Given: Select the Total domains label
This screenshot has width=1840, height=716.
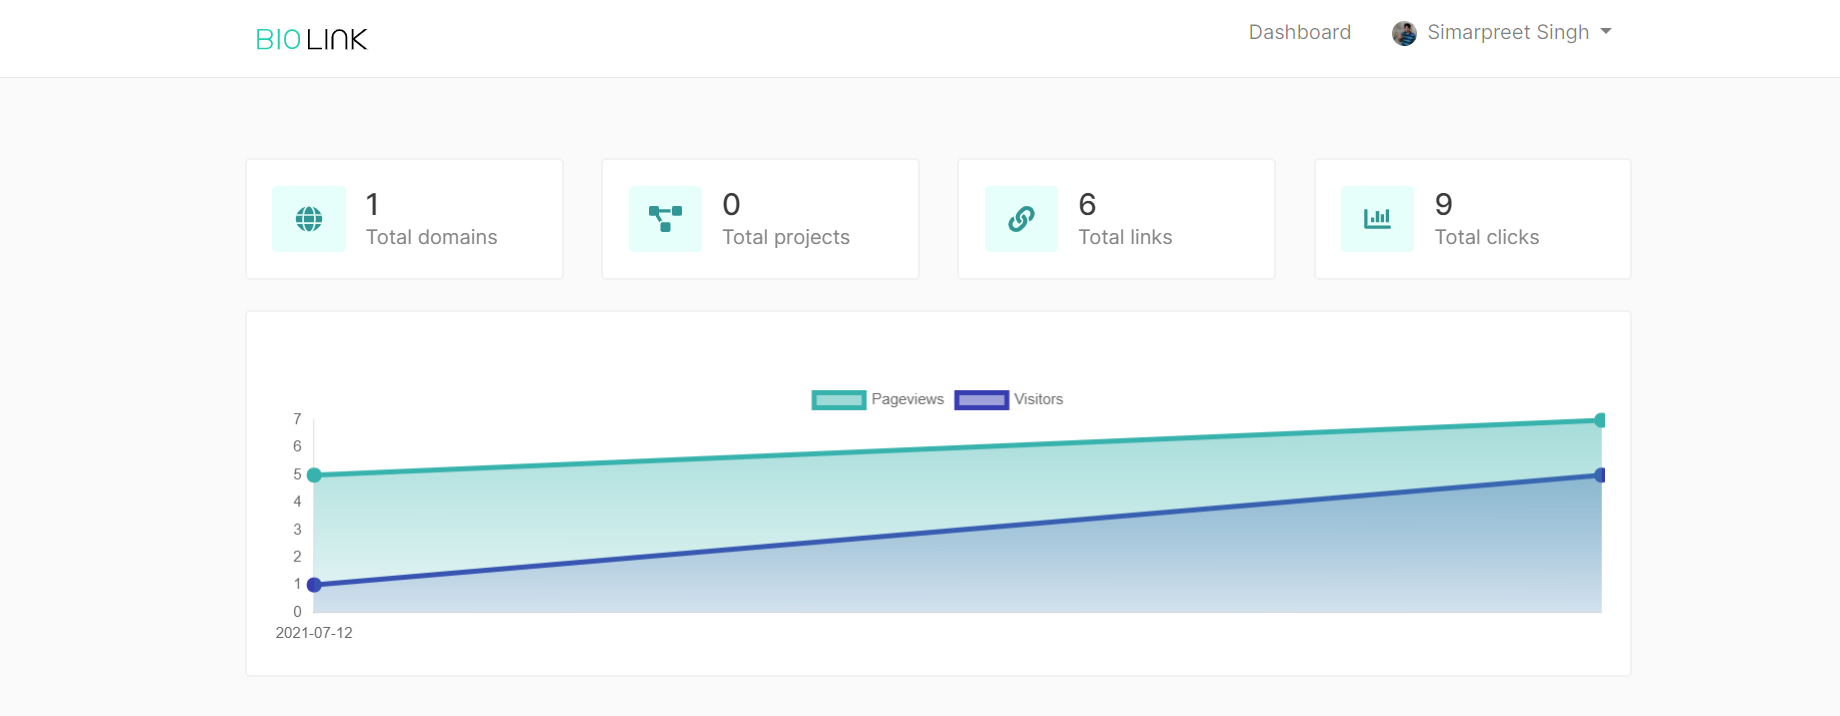Looking at the screenshot, I should click(431, 237).
